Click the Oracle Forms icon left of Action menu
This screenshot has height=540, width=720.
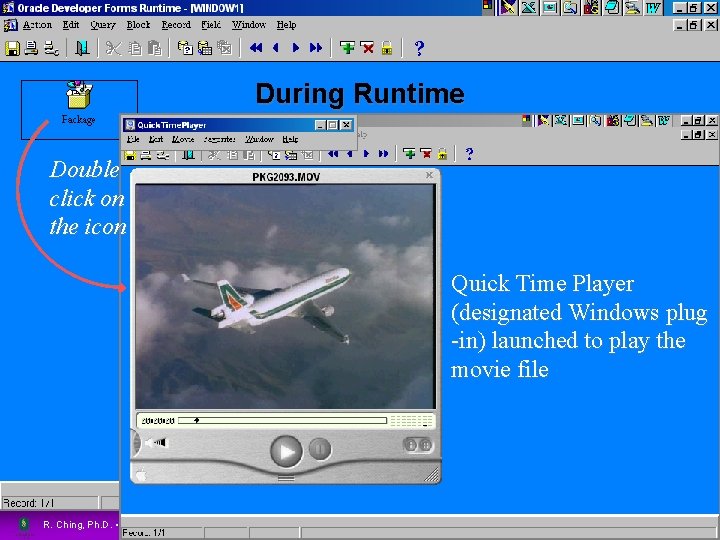pyautogui.click(x=10, y=25)
